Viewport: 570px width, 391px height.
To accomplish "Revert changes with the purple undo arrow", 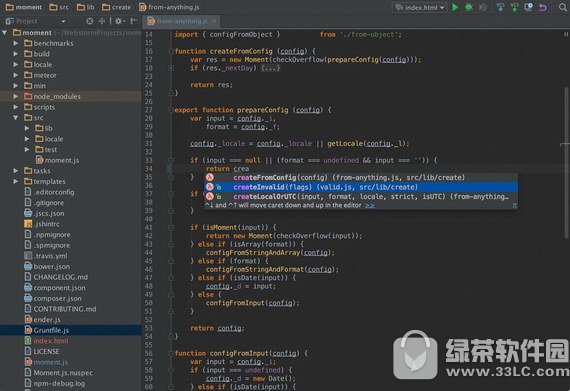I will [543, 7].
